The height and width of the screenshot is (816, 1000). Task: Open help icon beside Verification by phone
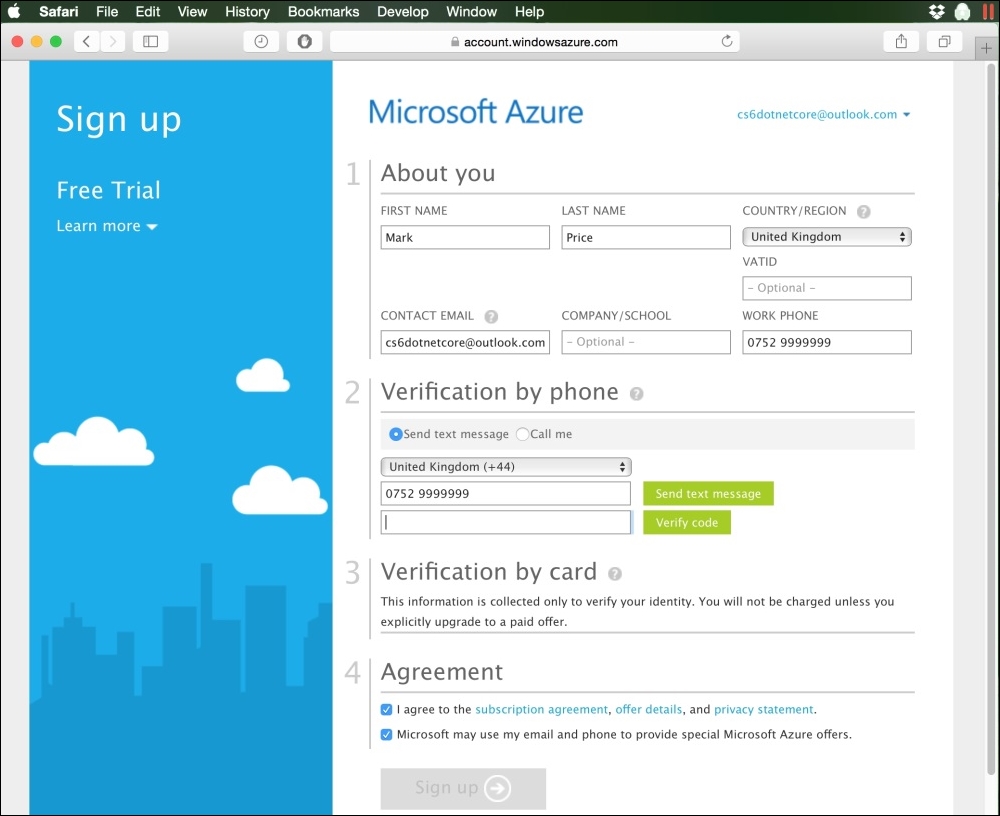(636, 394)
